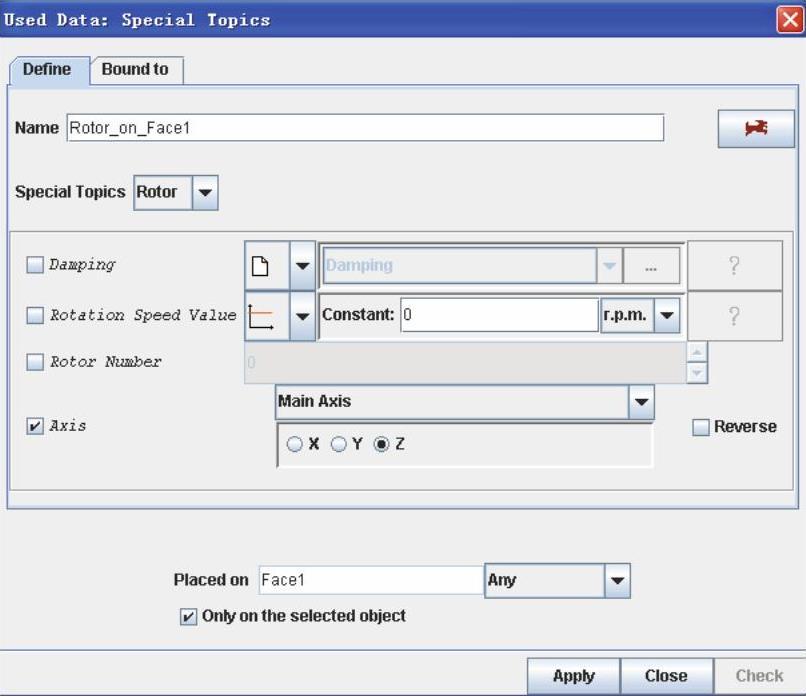Select the X axis radio button
Image resolution: width=806 pixels, height=696 pixels.
click(x=294, y=445)
